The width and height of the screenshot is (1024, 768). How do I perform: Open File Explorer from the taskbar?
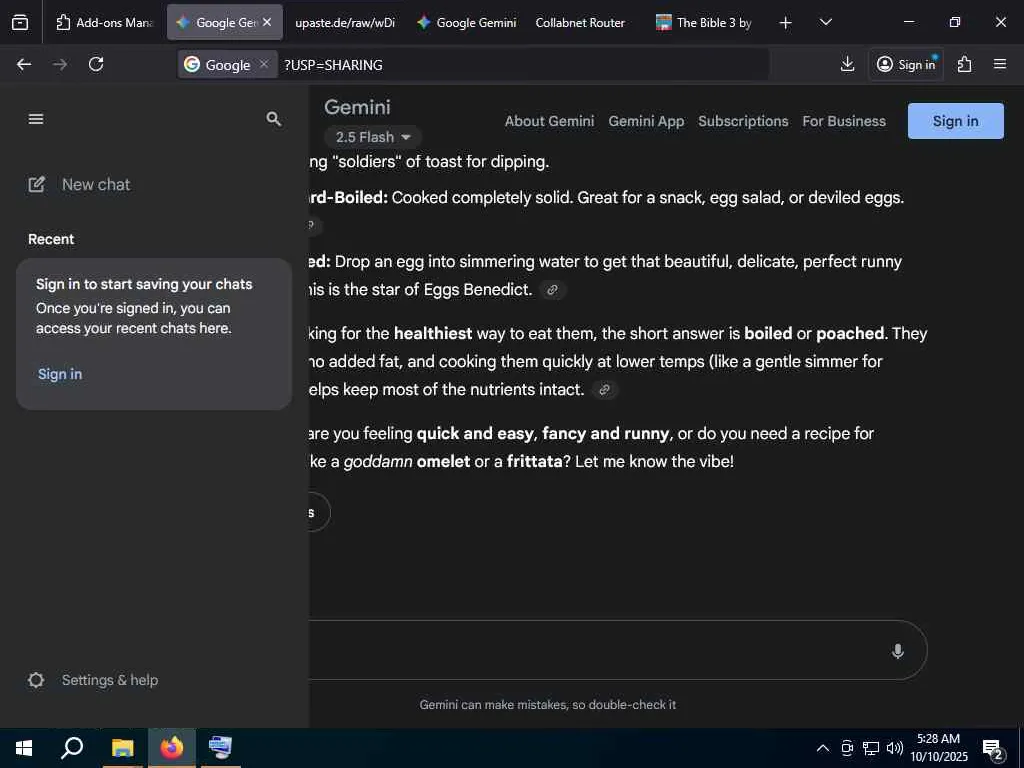(122, 748)
